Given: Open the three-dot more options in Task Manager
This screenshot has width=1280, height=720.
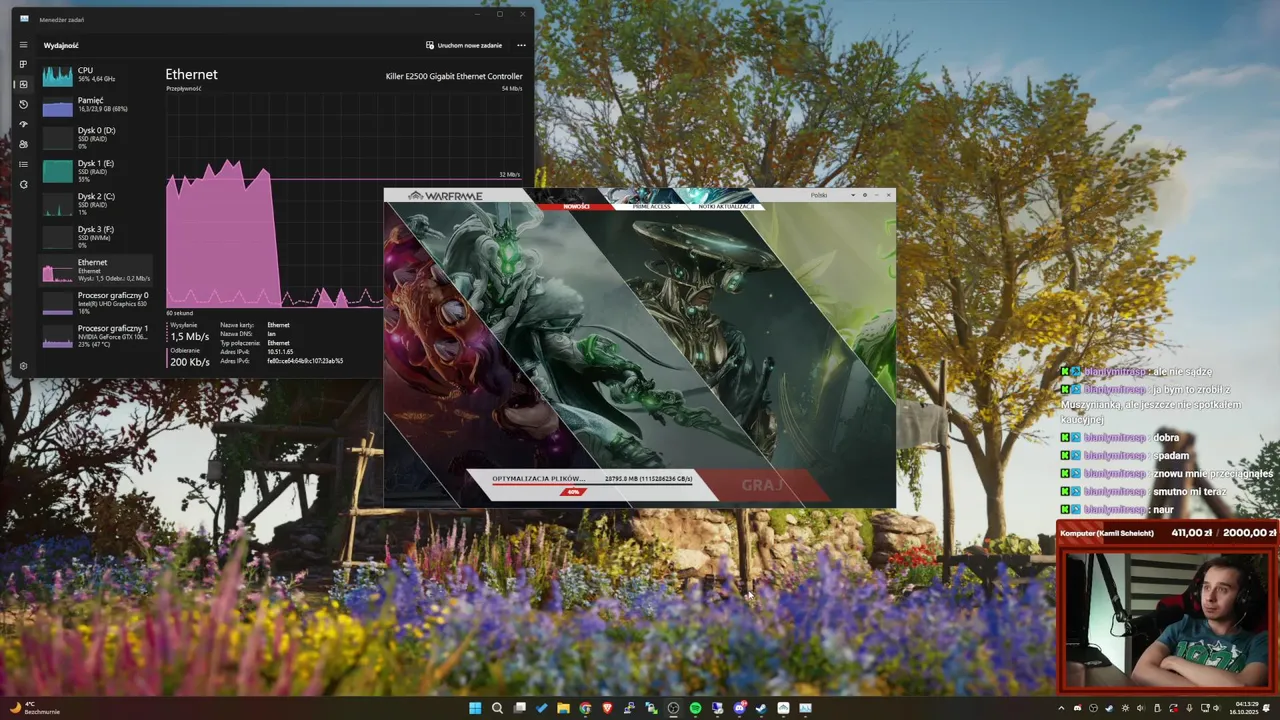Looking at the screenshot, I should 521,45.
